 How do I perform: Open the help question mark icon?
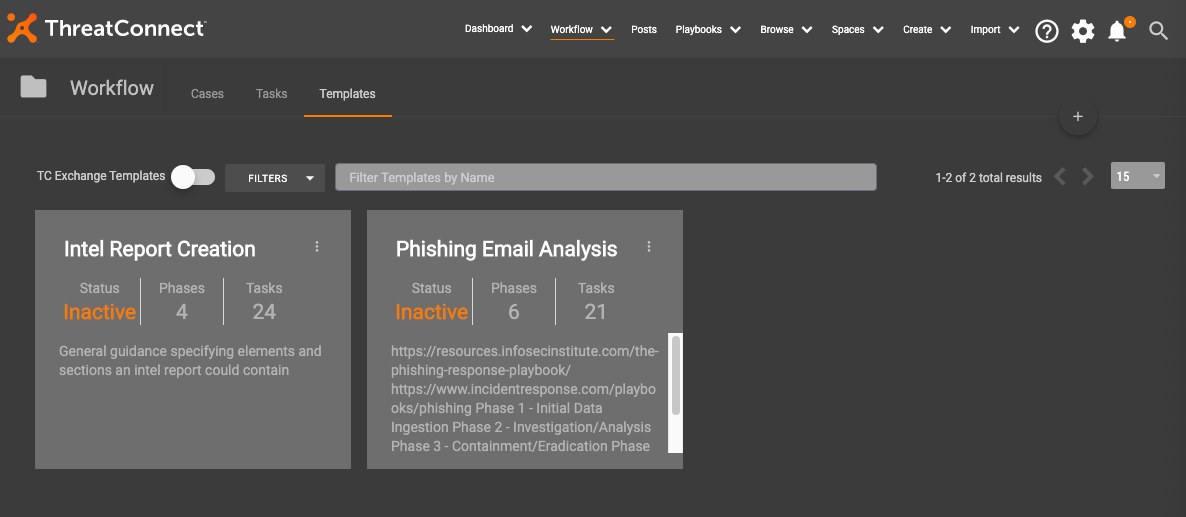(1046, 31)
